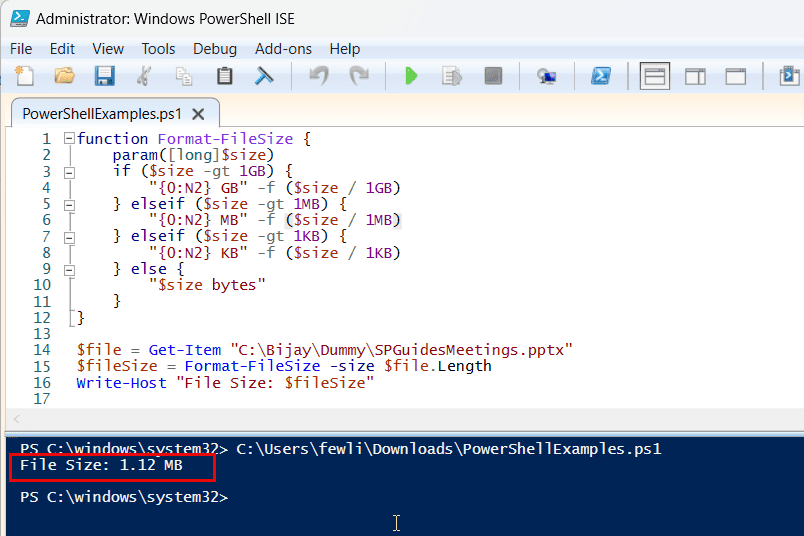Collapse the else block on line 9
Viewport: 804px width, 536px height.
(x=69, y=270)
